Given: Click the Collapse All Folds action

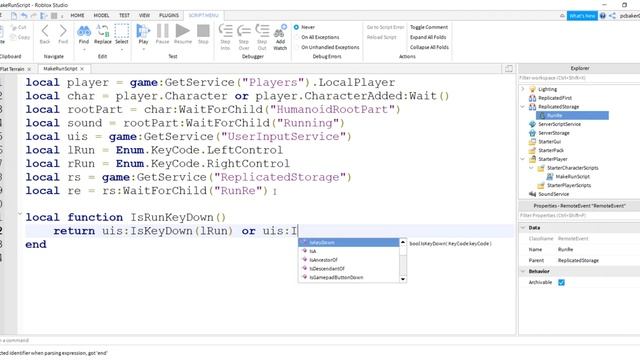Looking at the screenshot, I should [x=429, y=47].
